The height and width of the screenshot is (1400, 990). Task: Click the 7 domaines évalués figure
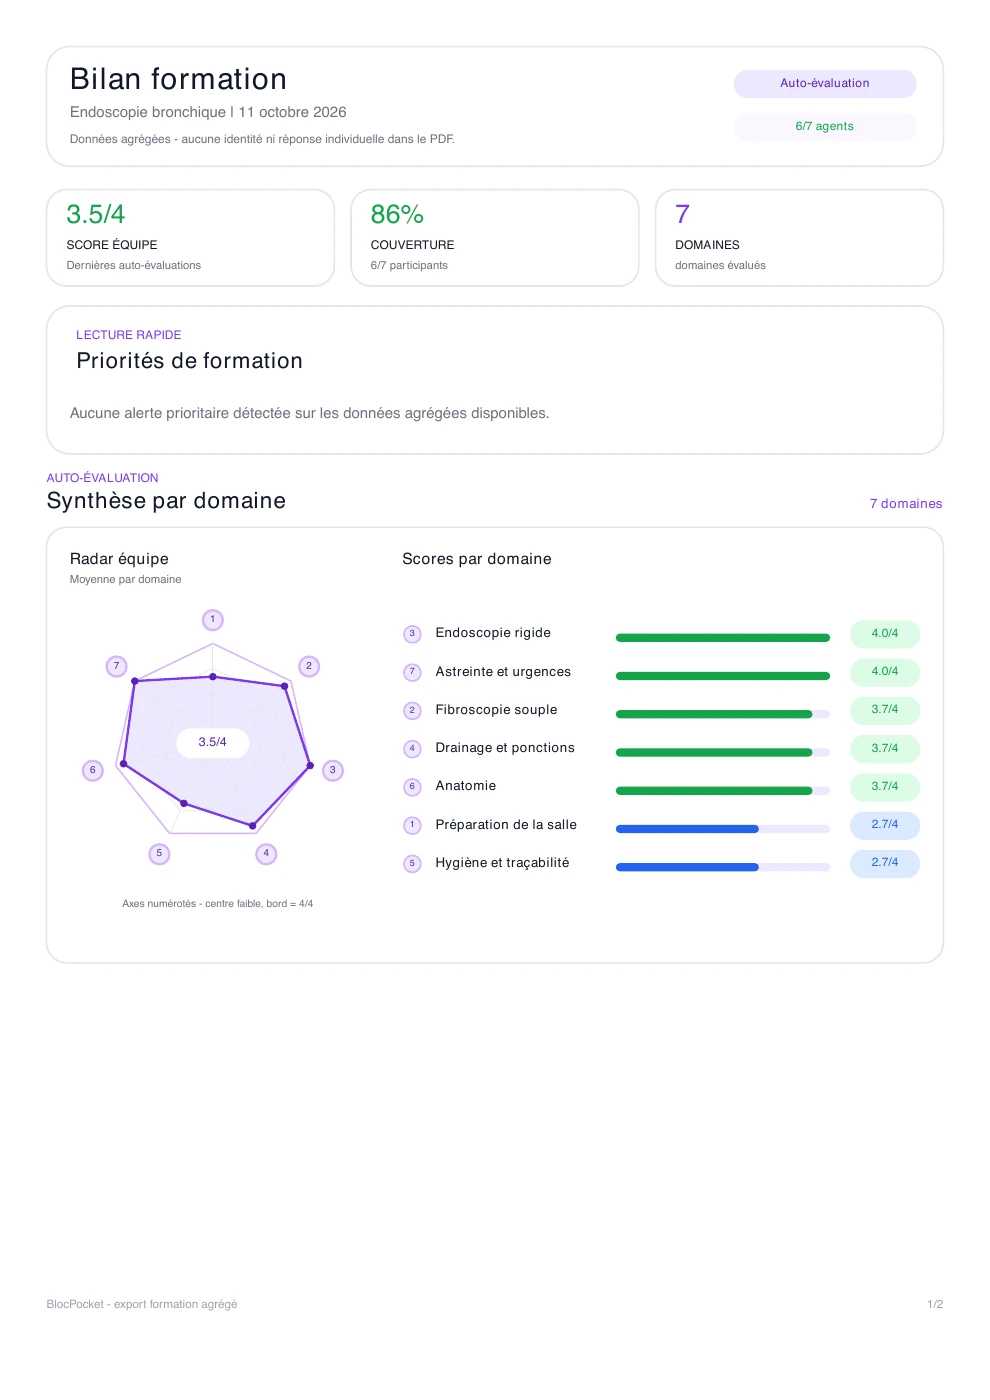point(682,215)
